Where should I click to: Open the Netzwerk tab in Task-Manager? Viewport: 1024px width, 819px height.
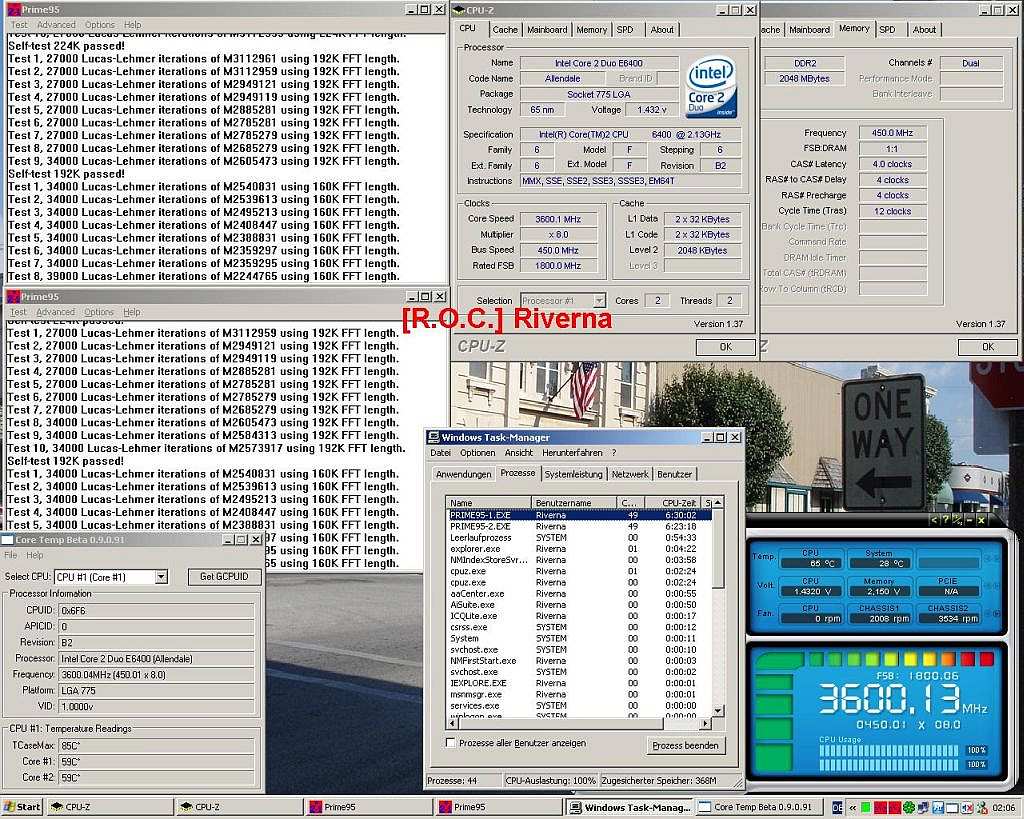point(630,474)
